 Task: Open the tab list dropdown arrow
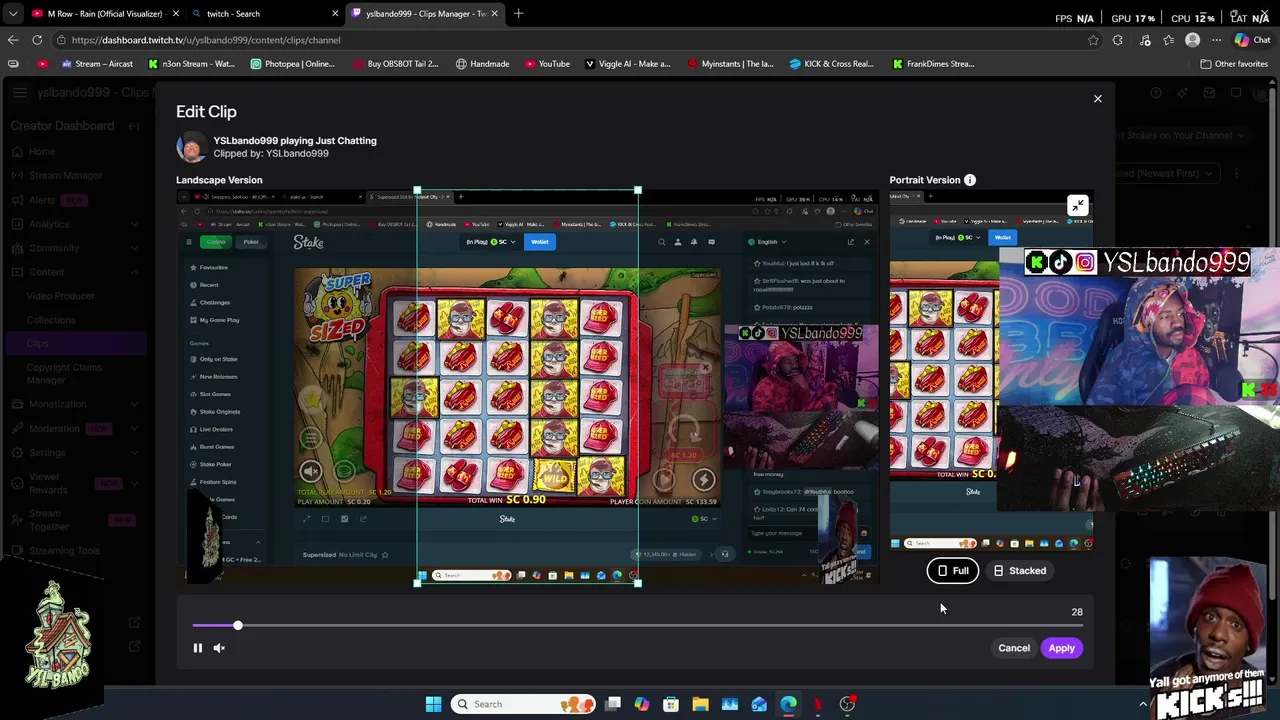(x=12, y=14)
